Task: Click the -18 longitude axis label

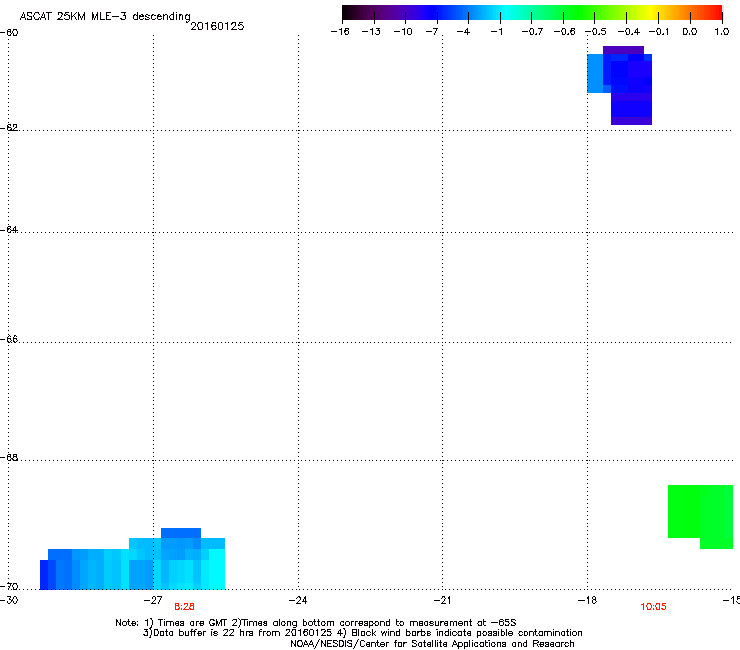Action: coord(587,600)
